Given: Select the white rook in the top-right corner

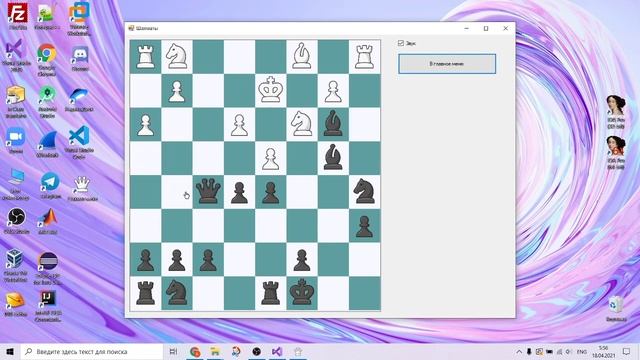Looking at the screenshot, I should click(364, 57).
